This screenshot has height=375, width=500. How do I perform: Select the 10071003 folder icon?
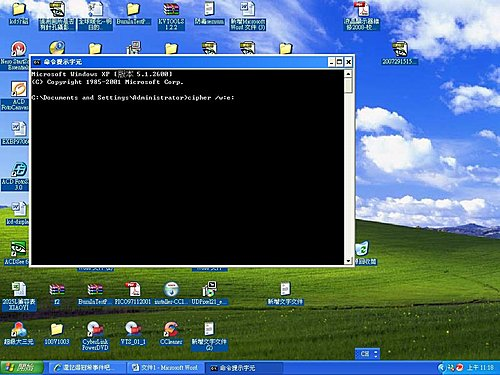coord(57,333)
